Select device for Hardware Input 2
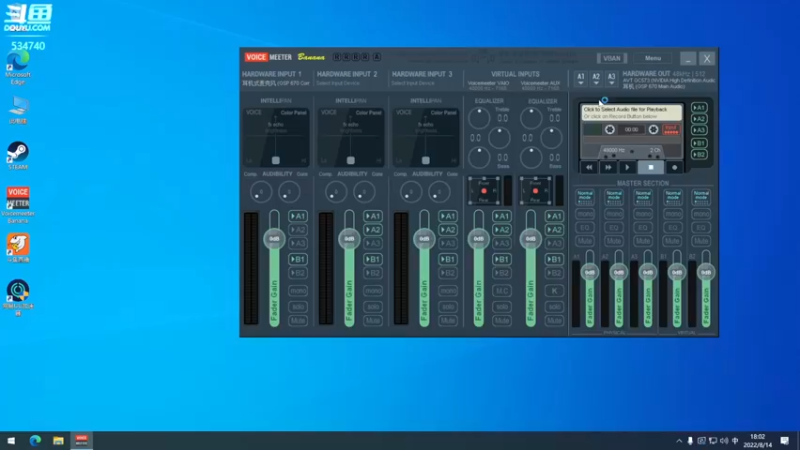Viewport: 800px width, 450px height. tap(338, 83)
